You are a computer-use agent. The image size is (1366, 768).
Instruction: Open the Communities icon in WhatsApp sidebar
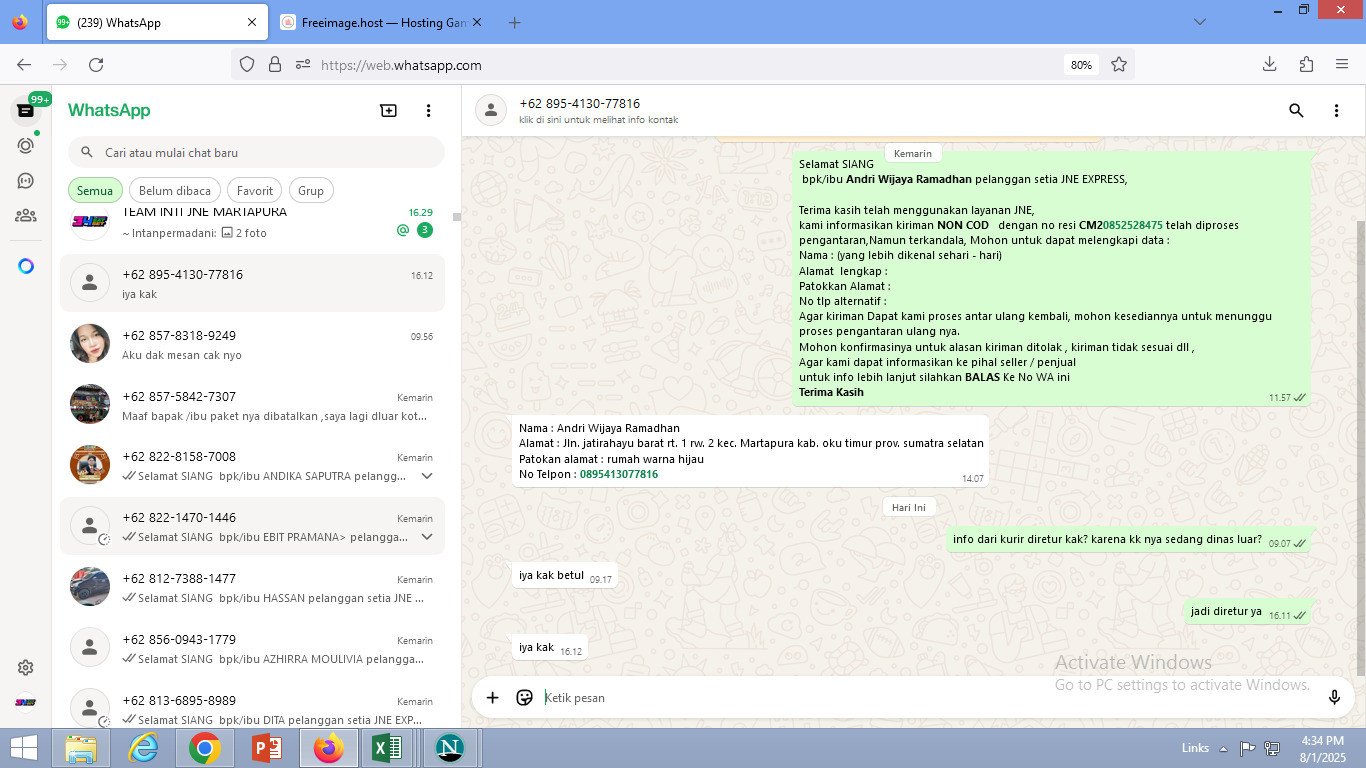(x=26, y=215)
